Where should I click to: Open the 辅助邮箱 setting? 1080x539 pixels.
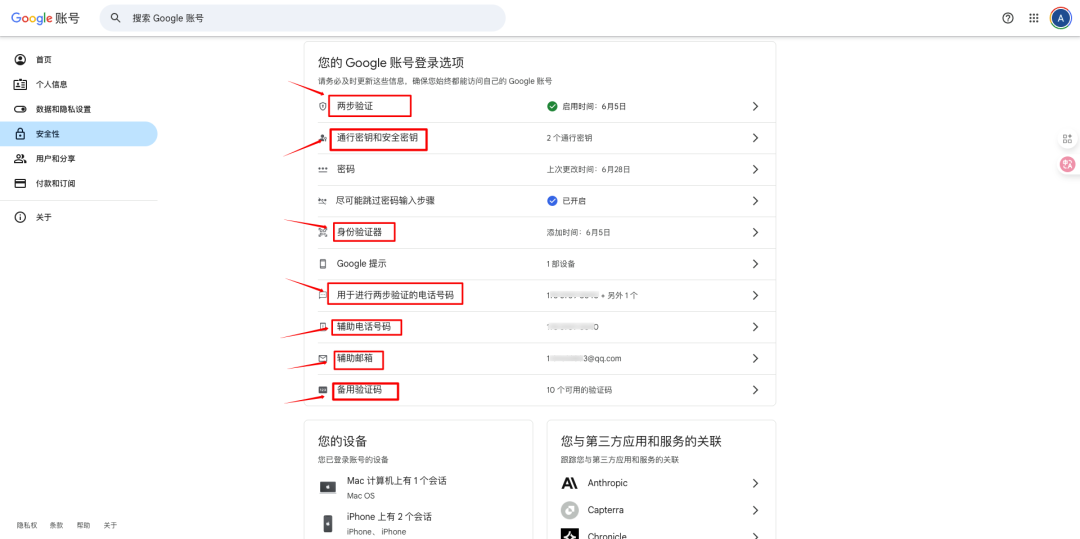540,359
